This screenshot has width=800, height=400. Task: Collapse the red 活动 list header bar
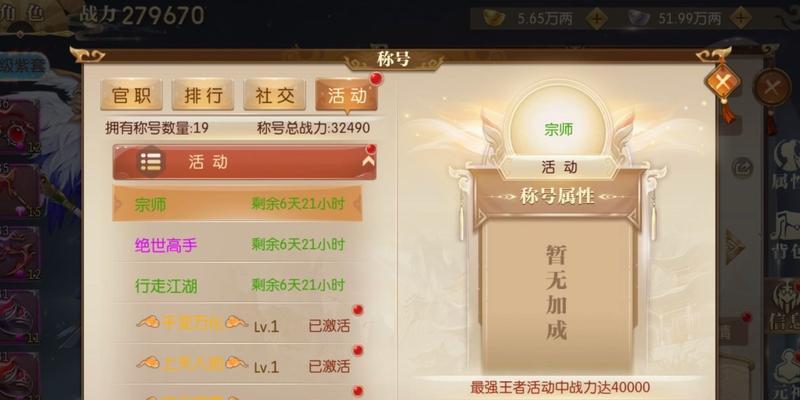pos(244,162)
